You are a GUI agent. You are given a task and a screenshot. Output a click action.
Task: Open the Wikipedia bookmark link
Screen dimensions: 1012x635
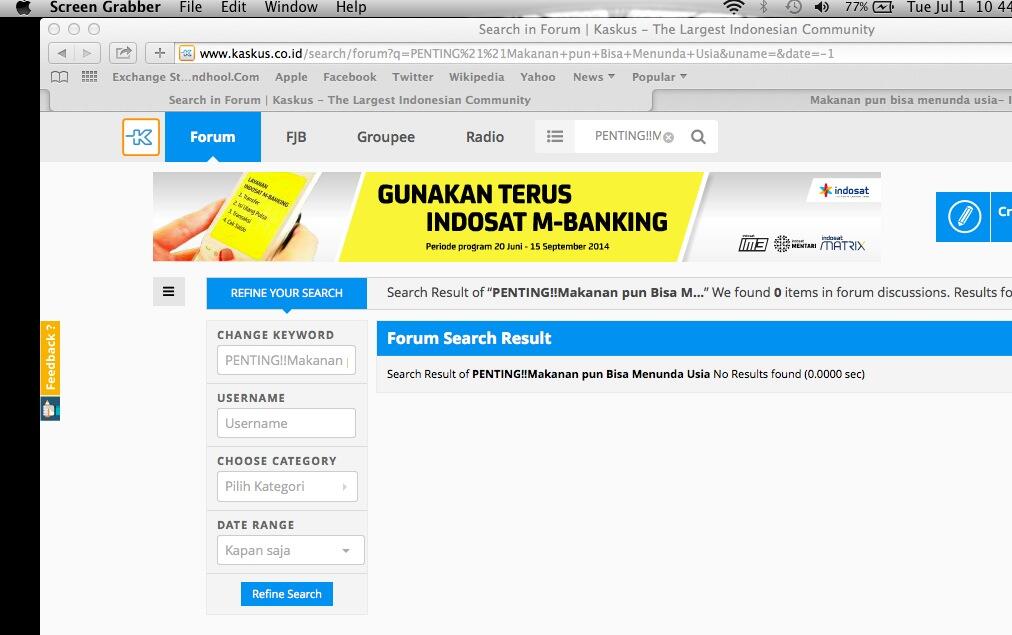click(x=476, y=77)
